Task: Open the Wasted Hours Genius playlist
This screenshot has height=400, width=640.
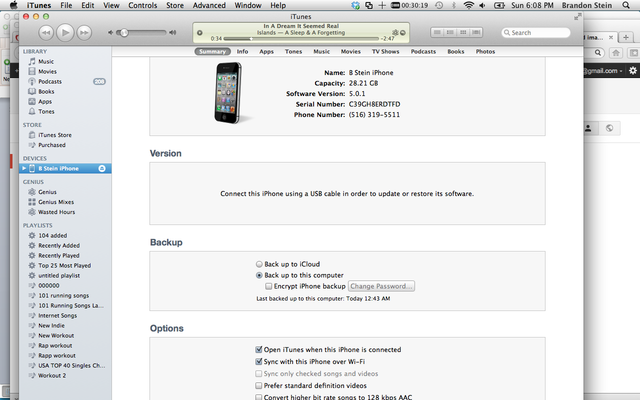Action: (56, 212)
